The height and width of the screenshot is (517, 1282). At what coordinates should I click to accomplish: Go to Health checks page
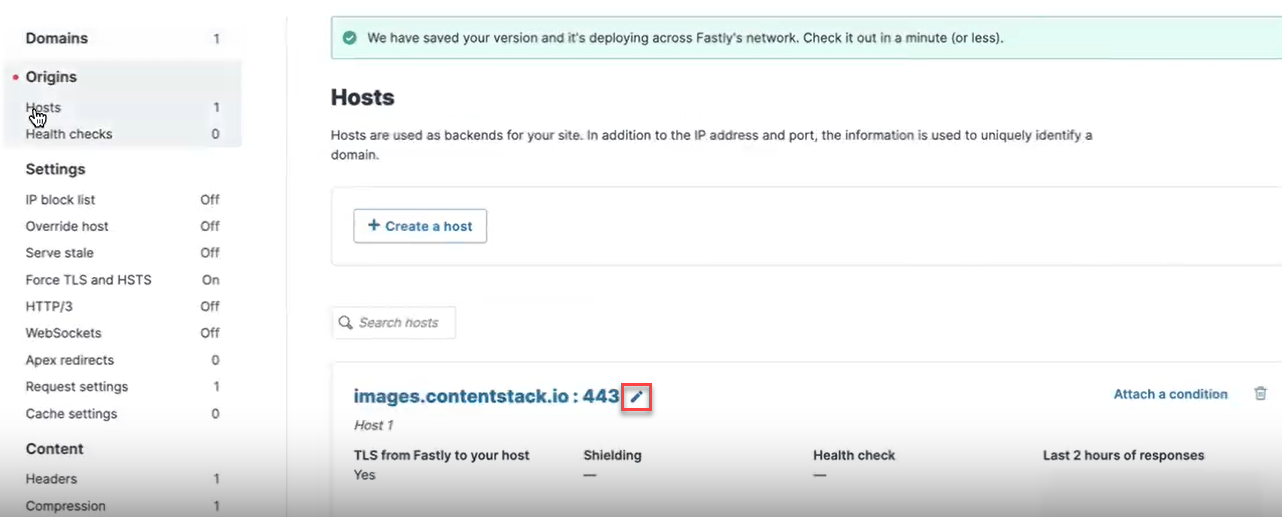click(69, 134)
